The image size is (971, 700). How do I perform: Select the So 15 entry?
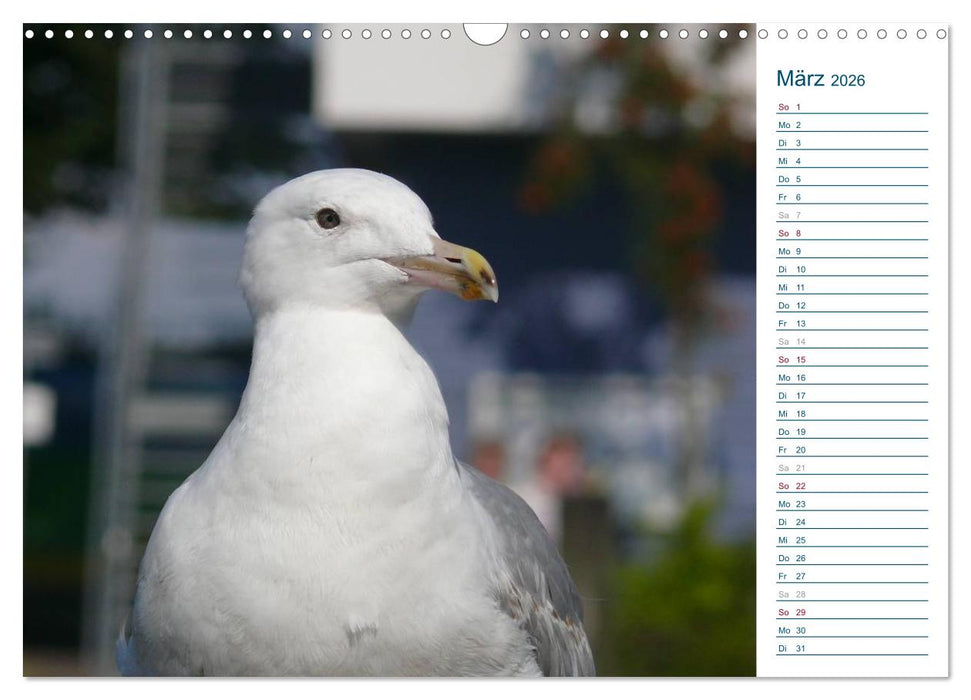pyautogui.click(x=851, y=360)
